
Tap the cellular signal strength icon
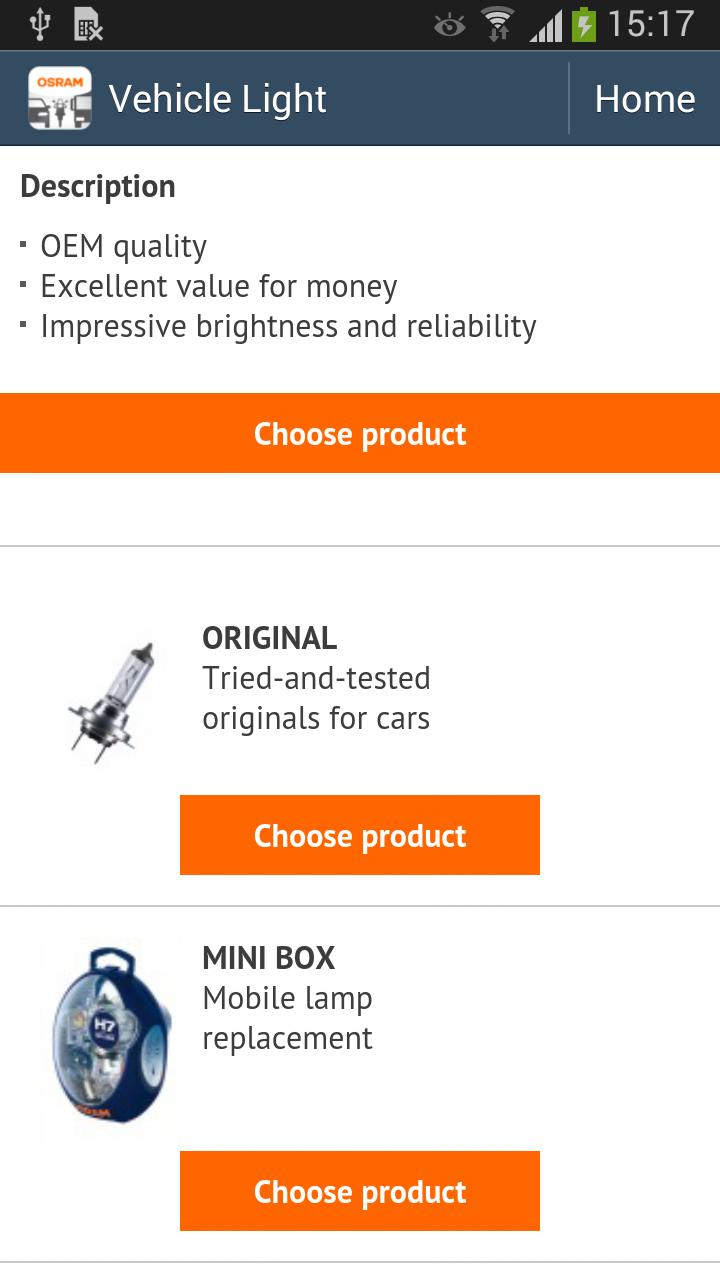pos(548,24)
